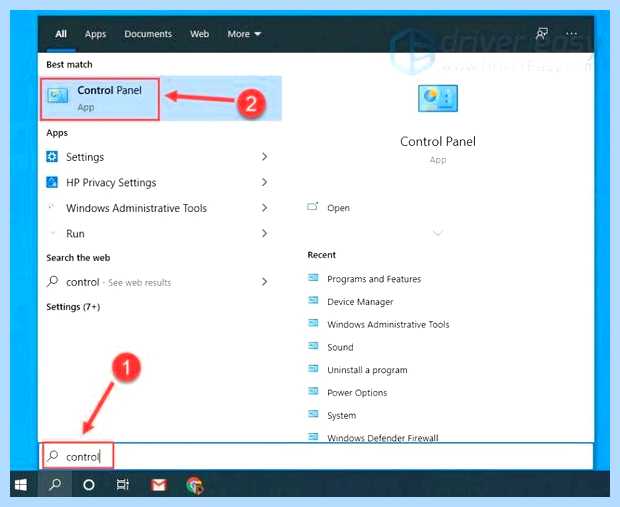Image resolution: width=620 pixels, height=507 pixels.
Task: Click the magnifier icon beside control web result
Action: [x=52, y=282]
